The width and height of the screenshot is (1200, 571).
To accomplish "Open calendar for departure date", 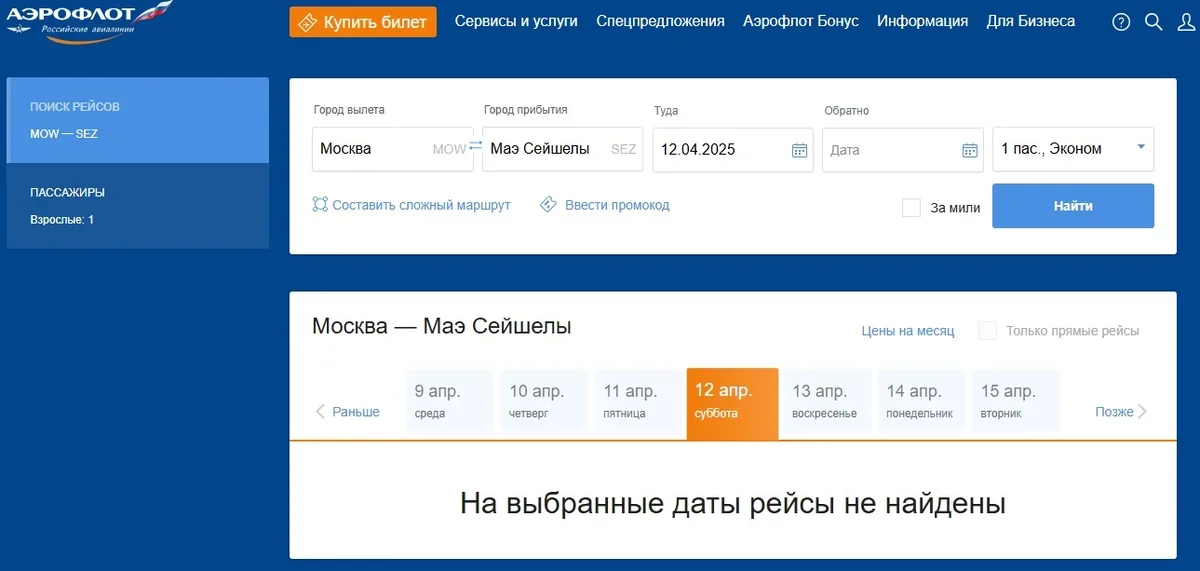I will pos(799,150).
